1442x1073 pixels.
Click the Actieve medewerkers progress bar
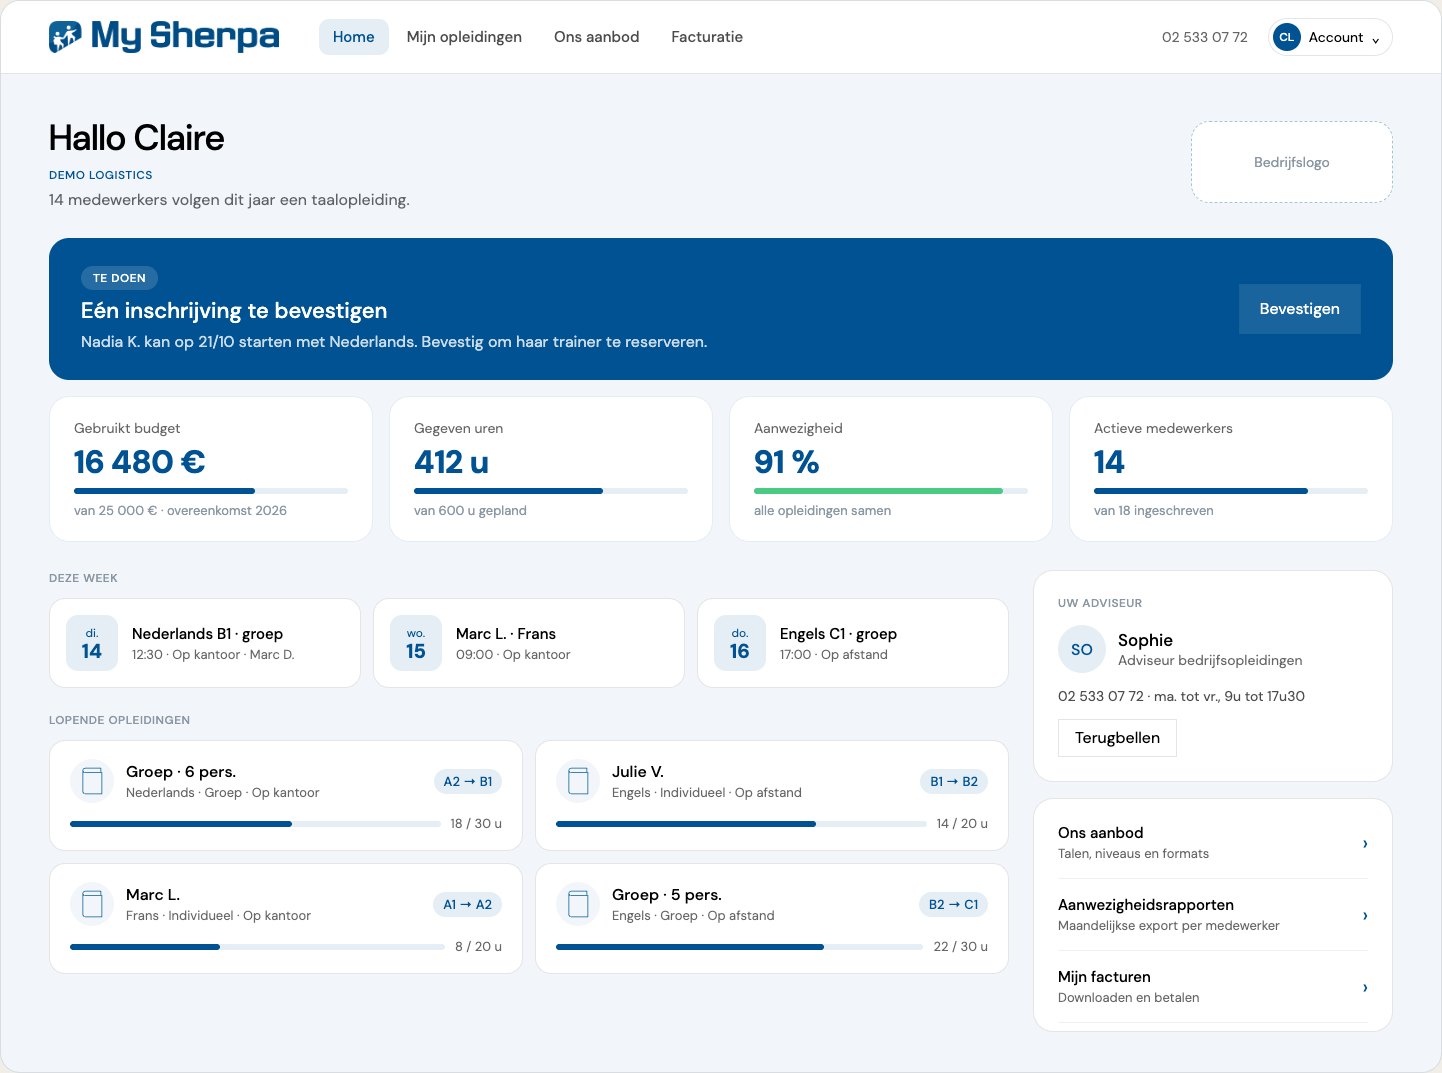[1231, 491]
